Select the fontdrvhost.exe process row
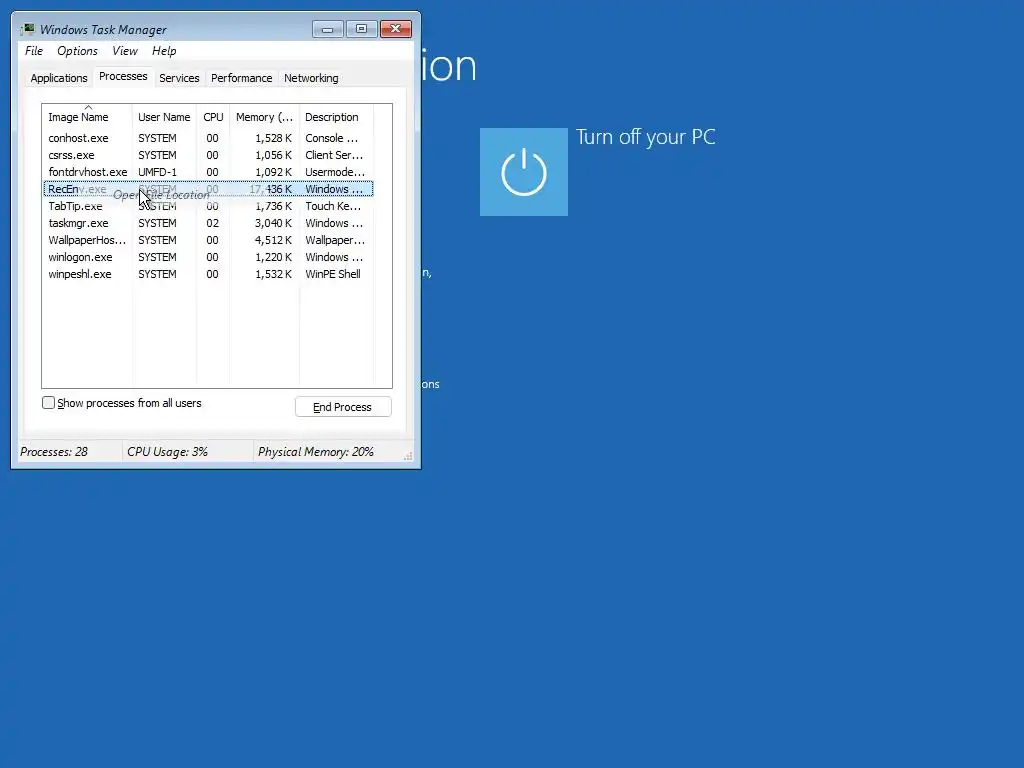The height and width of the screenshot is (768, 1024). 208,172
